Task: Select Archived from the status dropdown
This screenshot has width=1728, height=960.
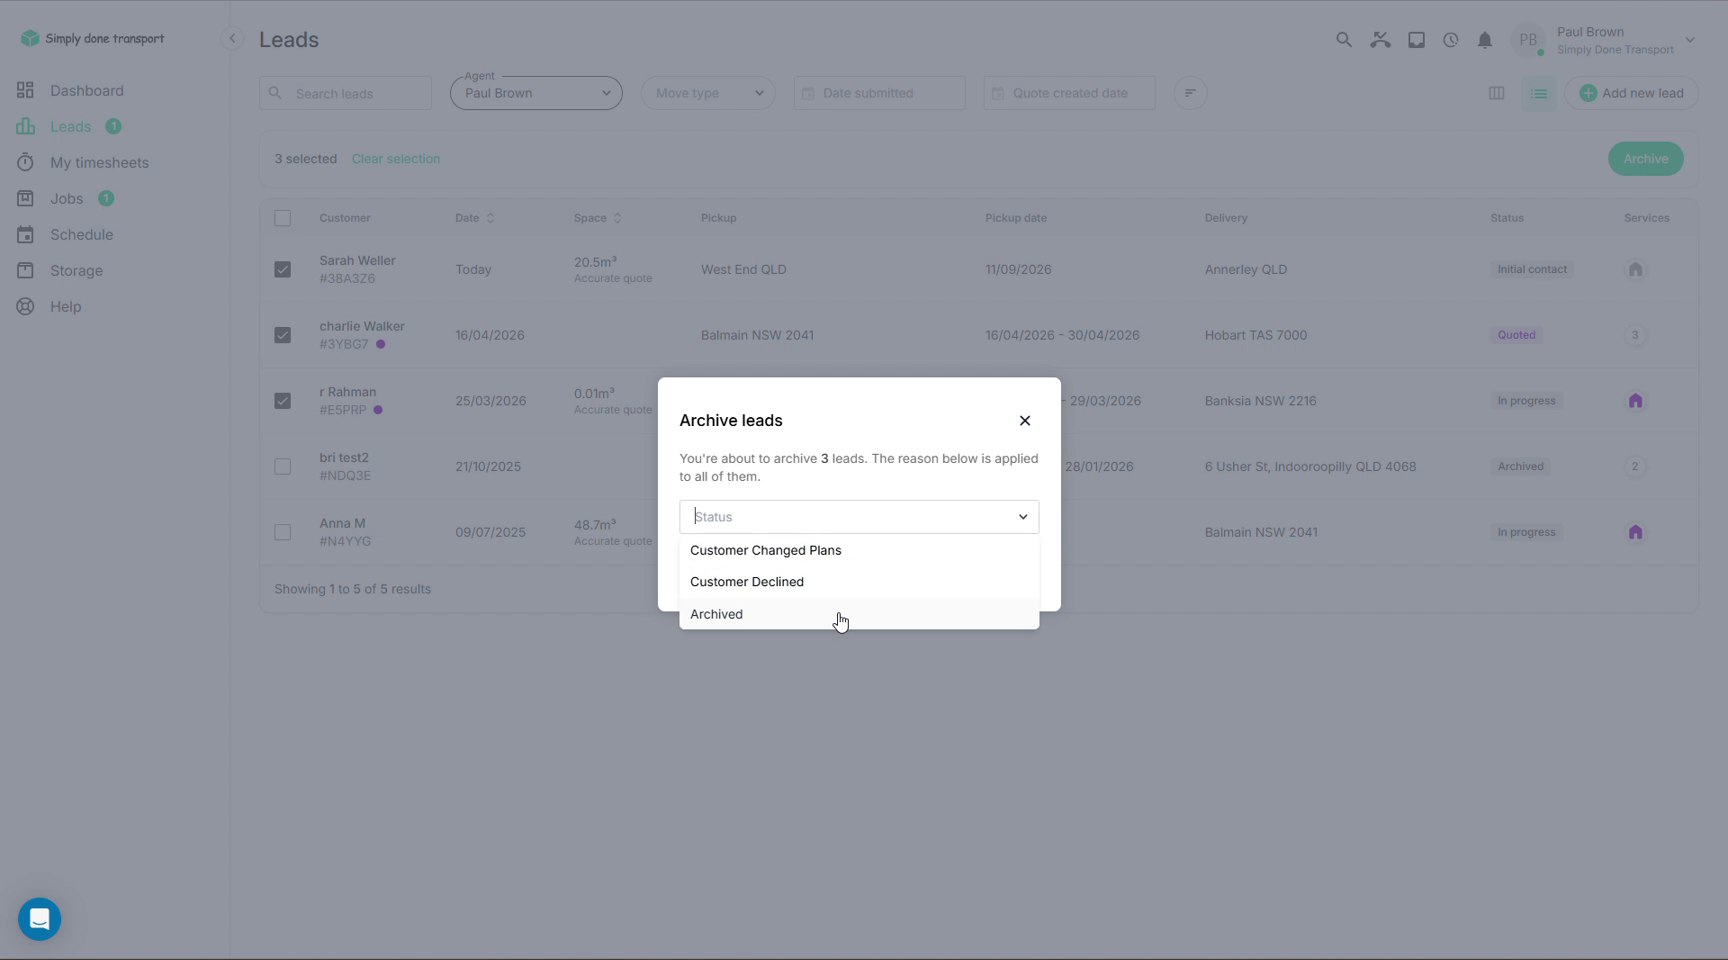Action: pos(859,614)
